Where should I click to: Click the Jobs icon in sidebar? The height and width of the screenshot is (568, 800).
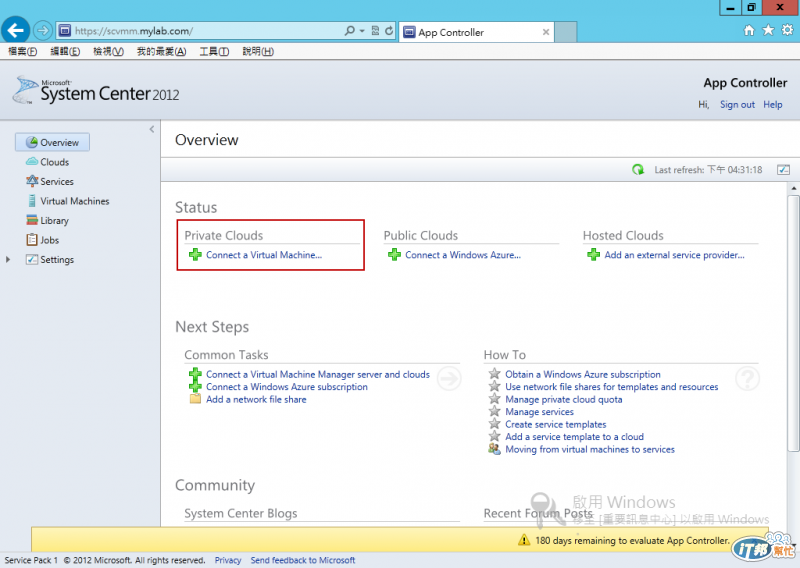pyautogui.click(x=32, y=239)
